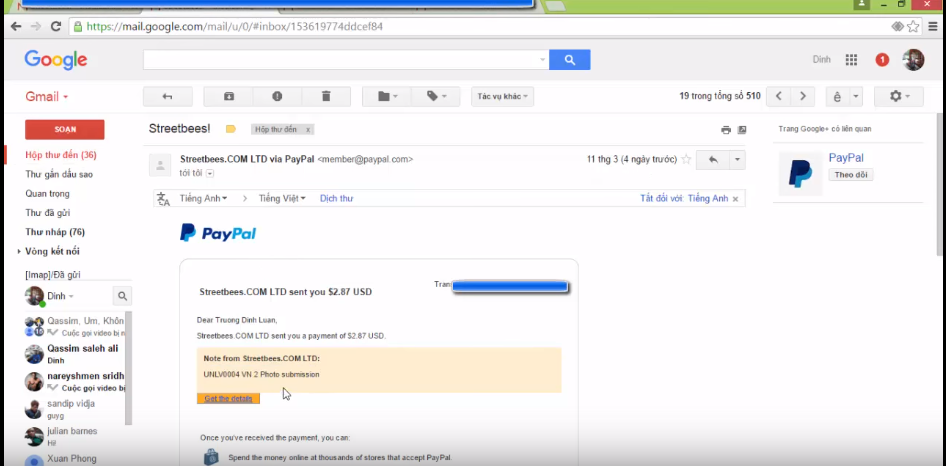Open Gmail dropdown menu
This screenshot has width=946, height=466.
click(46, 97)
